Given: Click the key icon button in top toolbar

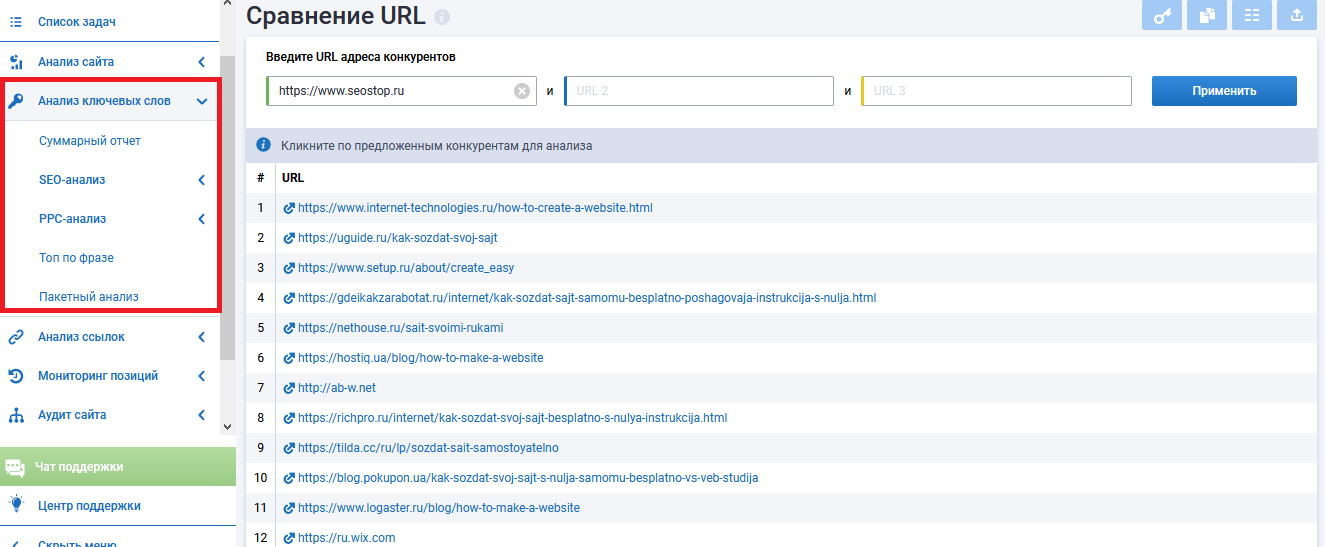Looking at the screenshot, I should point(1162,15).
